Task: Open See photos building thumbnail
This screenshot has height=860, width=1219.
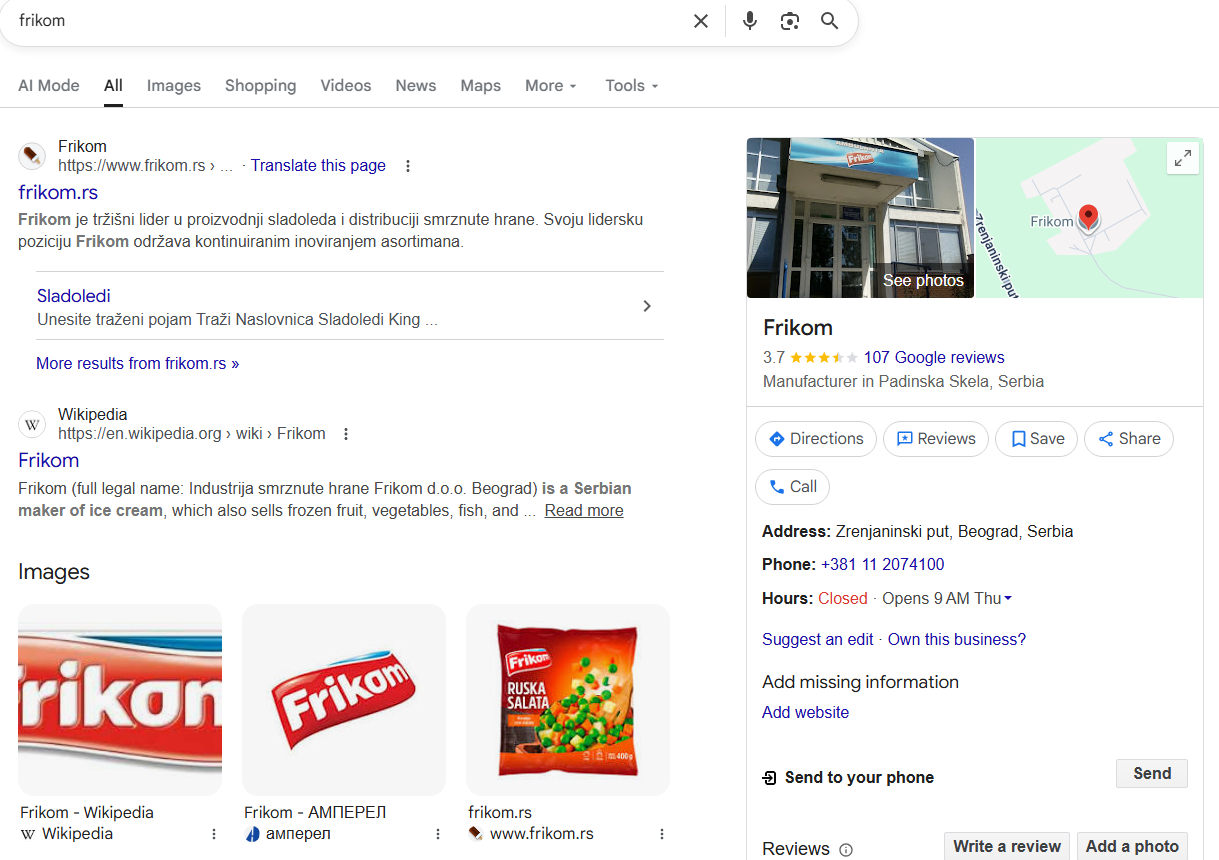Action: click(x=860, y=218)
